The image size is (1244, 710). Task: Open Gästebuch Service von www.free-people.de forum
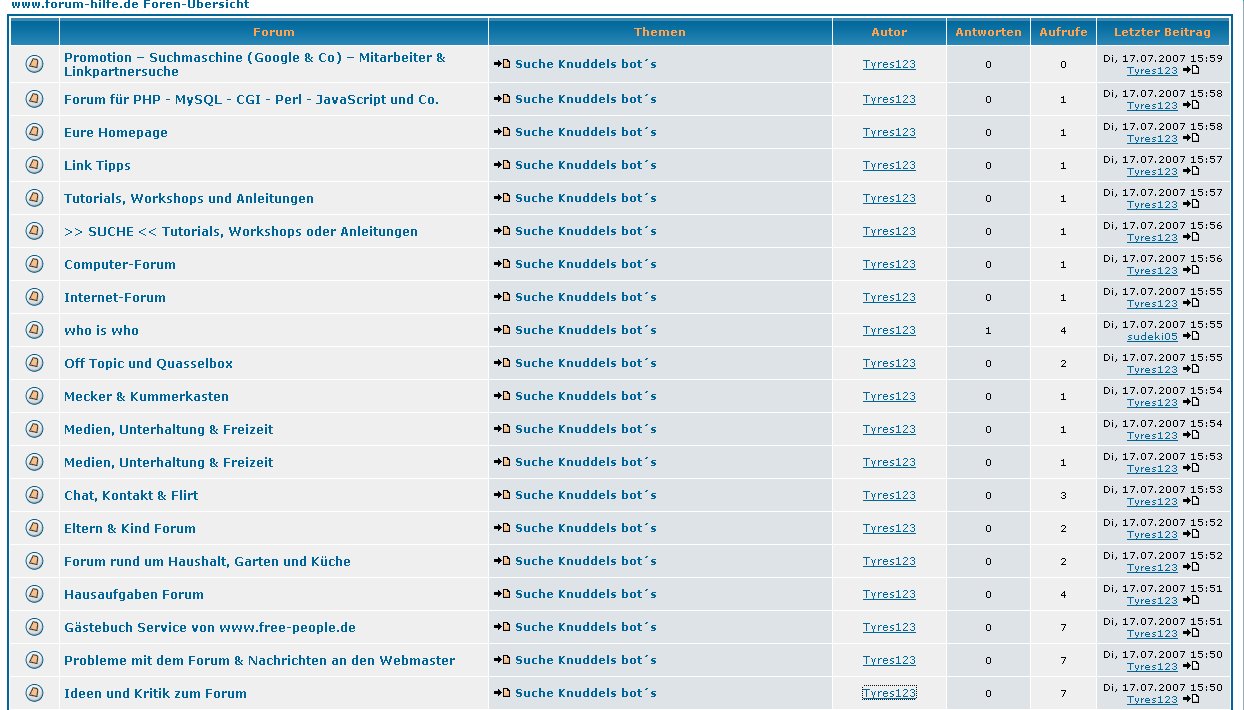click(209, 627)
